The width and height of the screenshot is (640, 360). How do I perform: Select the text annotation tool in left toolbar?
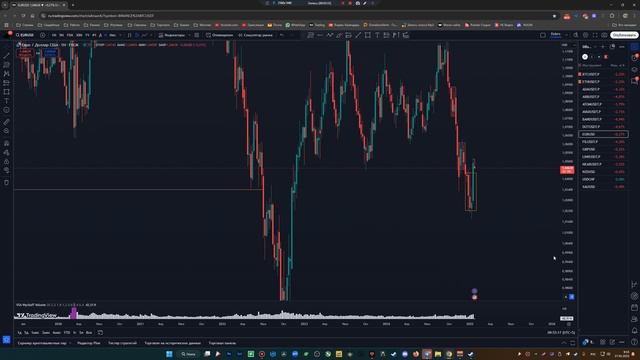point(7,101)
